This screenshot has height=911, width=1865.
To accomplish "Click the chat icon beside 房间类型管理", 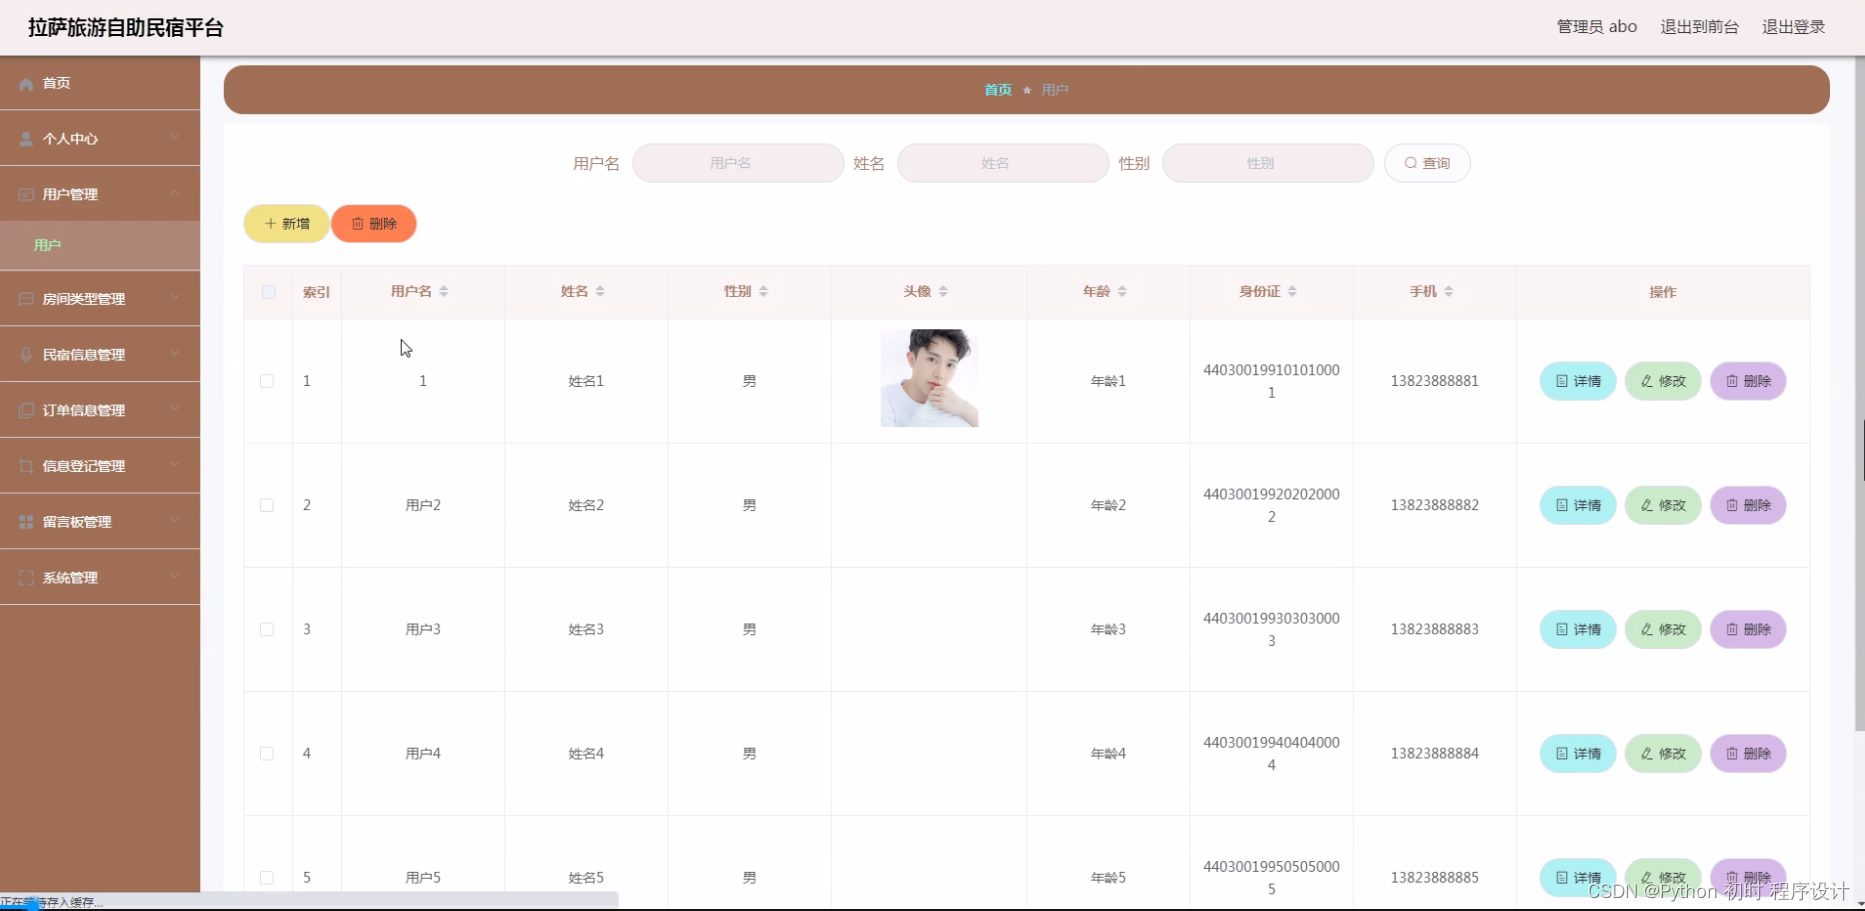I will pos(26,299).
